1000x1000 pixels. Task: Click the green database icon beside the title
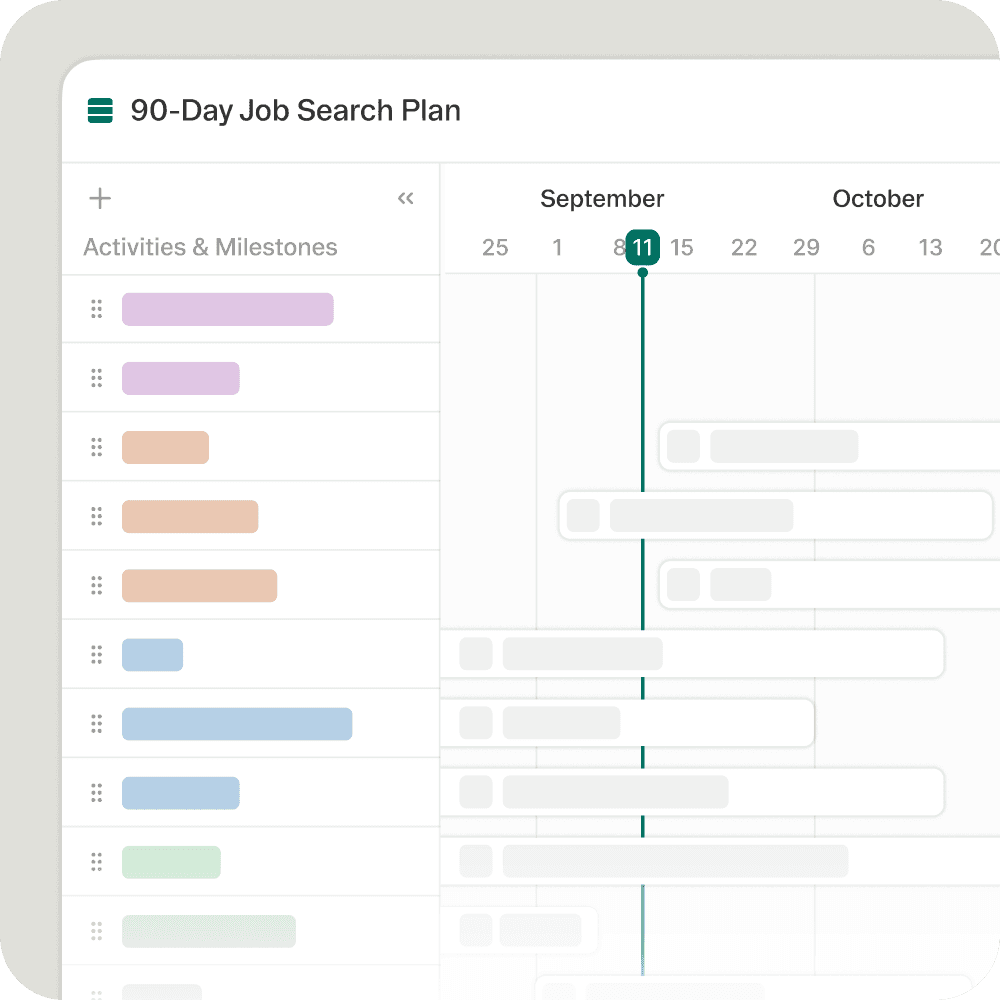click(x=100, y=110)
